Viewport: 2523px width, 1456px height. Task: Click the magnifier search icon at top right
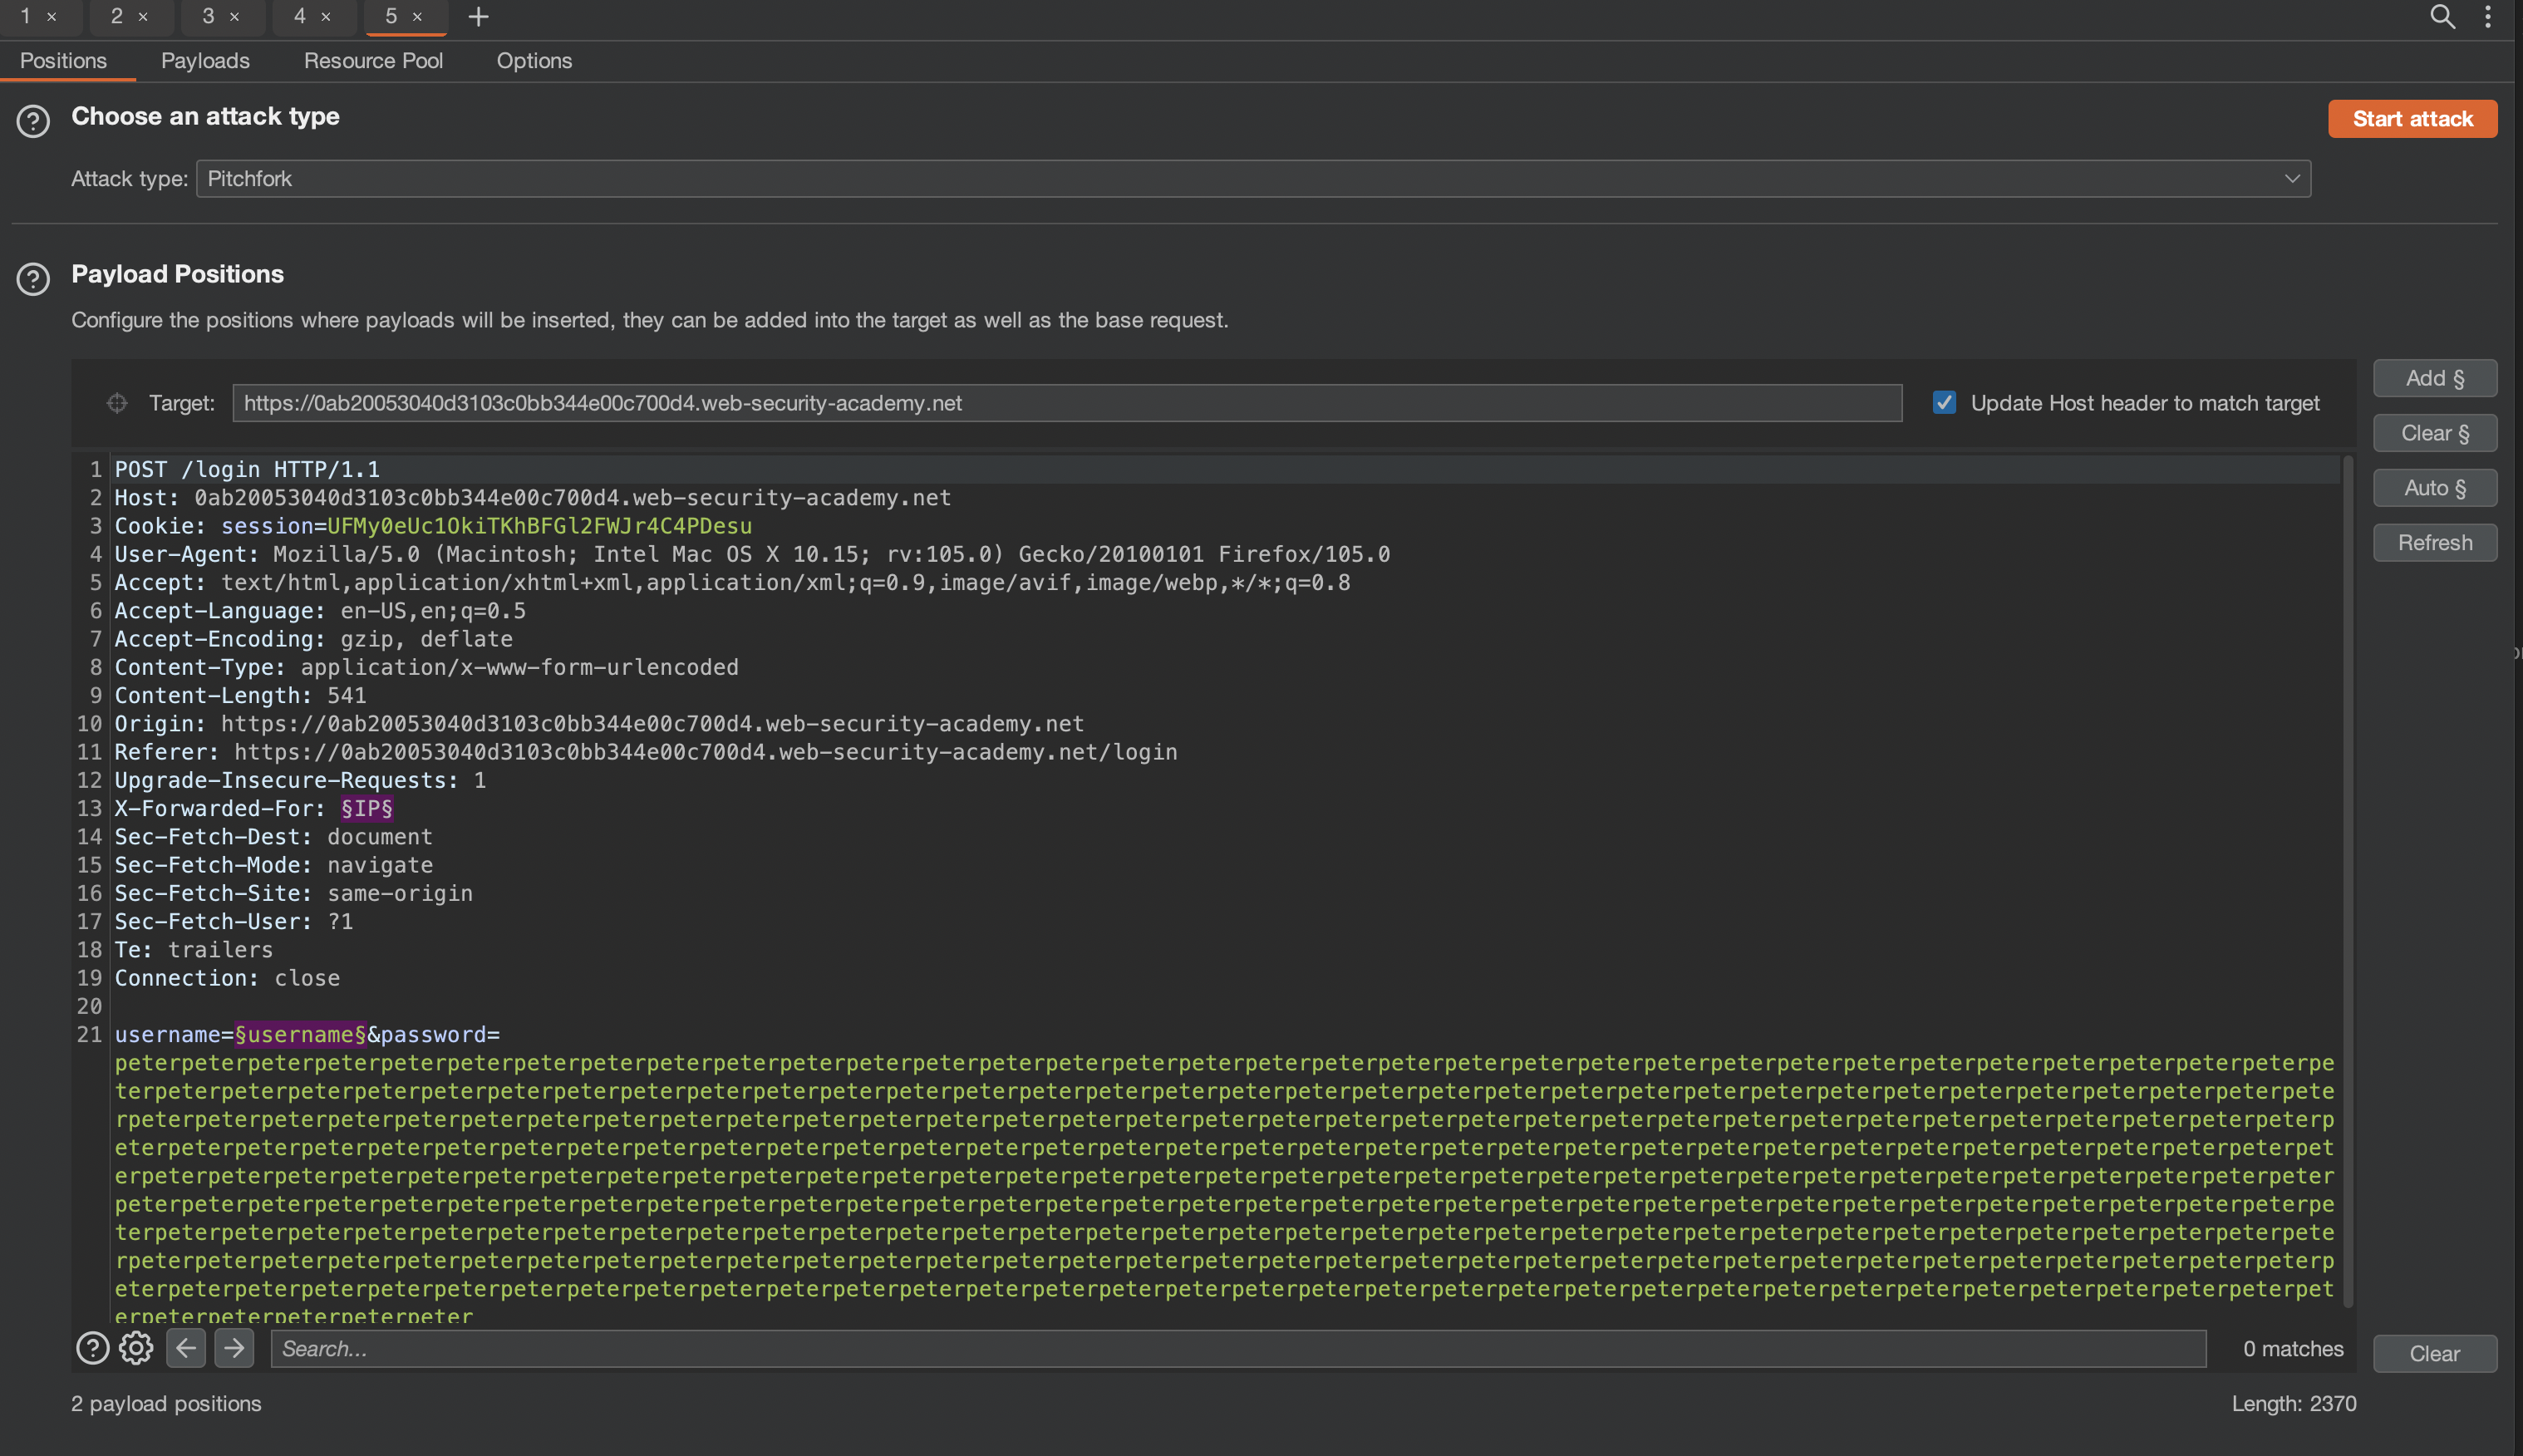2442,16
